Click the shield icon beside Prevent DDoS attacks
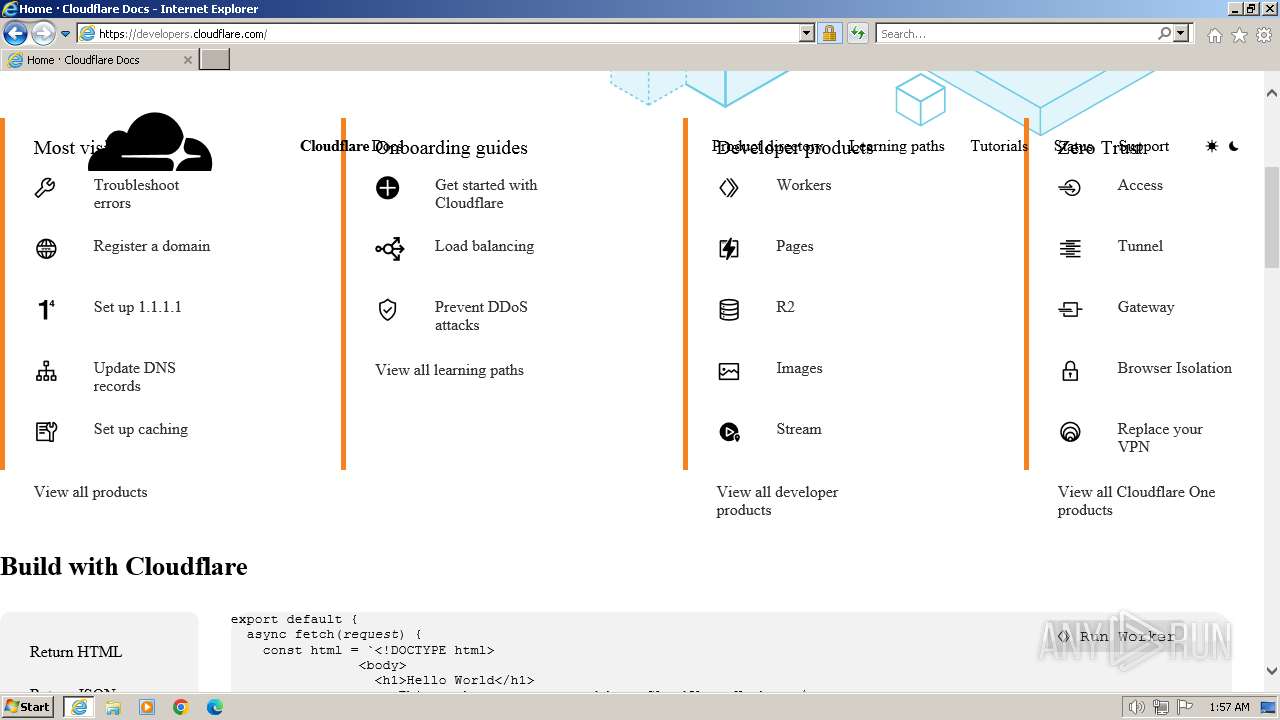Image resolution: width=1280 pixels, height=720 pixels. click(387, 310)
